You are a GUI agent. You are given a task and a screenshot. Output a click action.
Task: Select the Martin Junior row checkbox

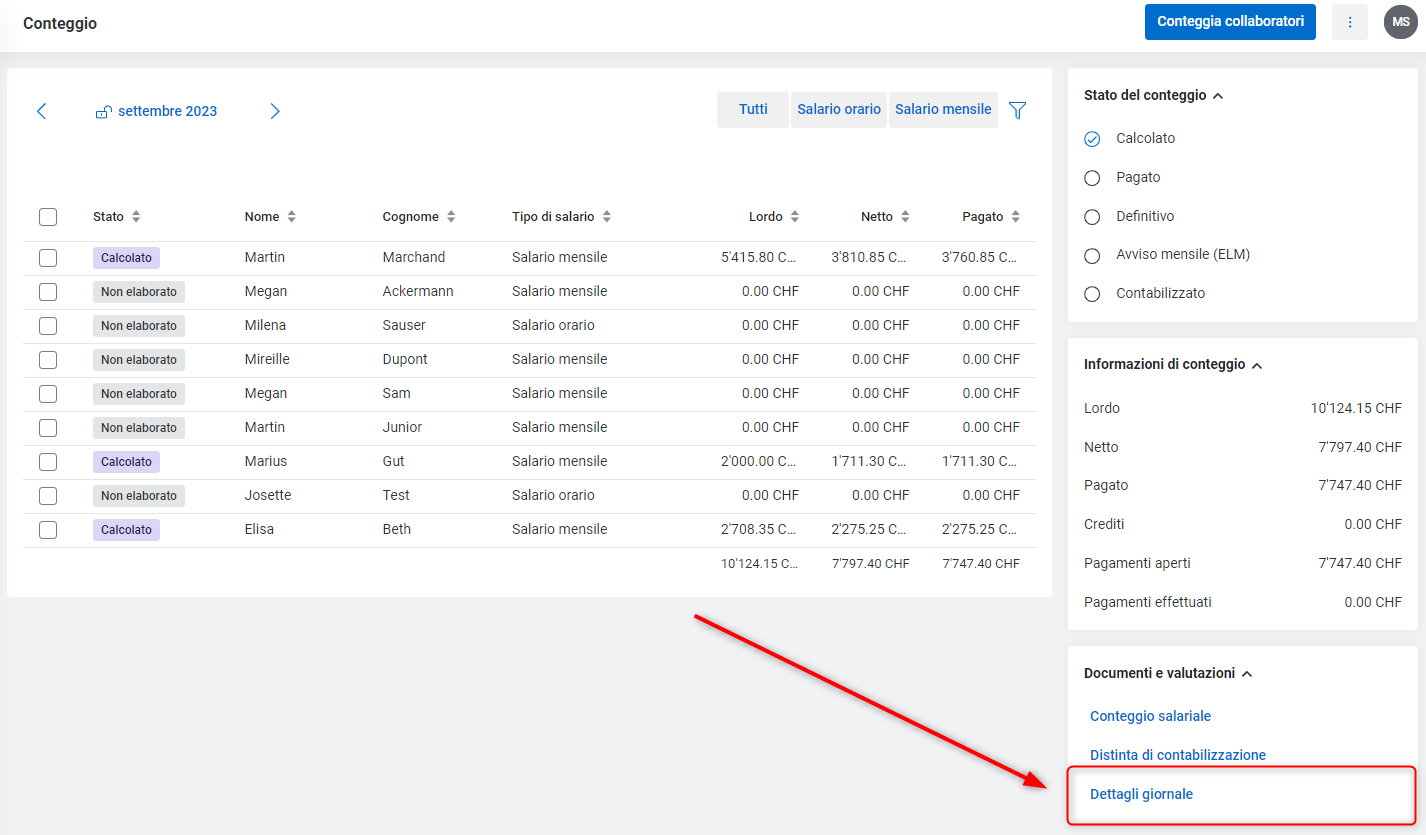coord(48,428)
